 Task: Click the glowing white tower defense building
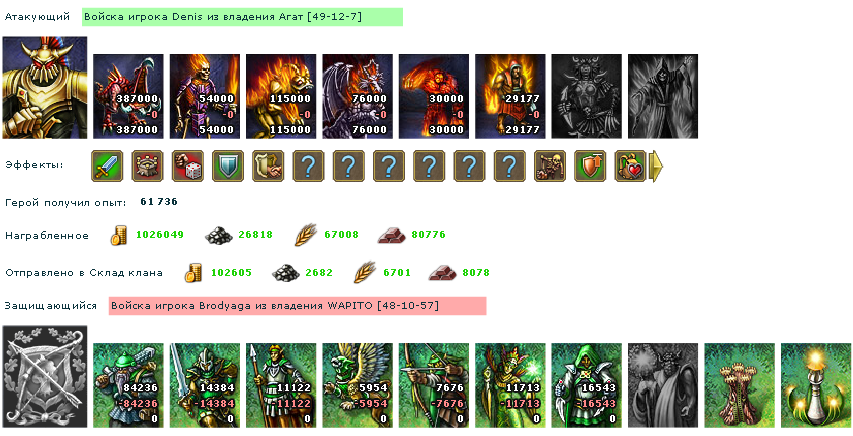click(x=815, y=385)
